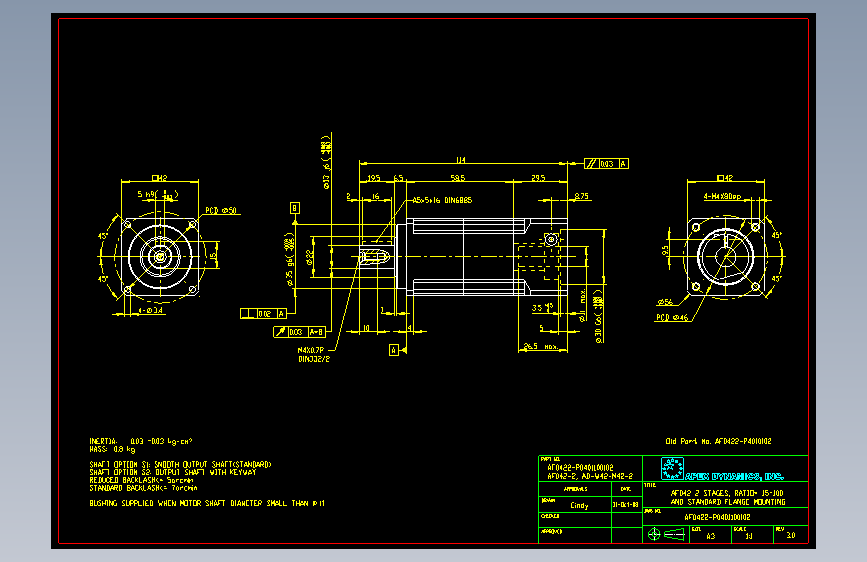Select the SHAFT OPTION S2 keyway note
867x562 pixels.
(x=173, y=472)
